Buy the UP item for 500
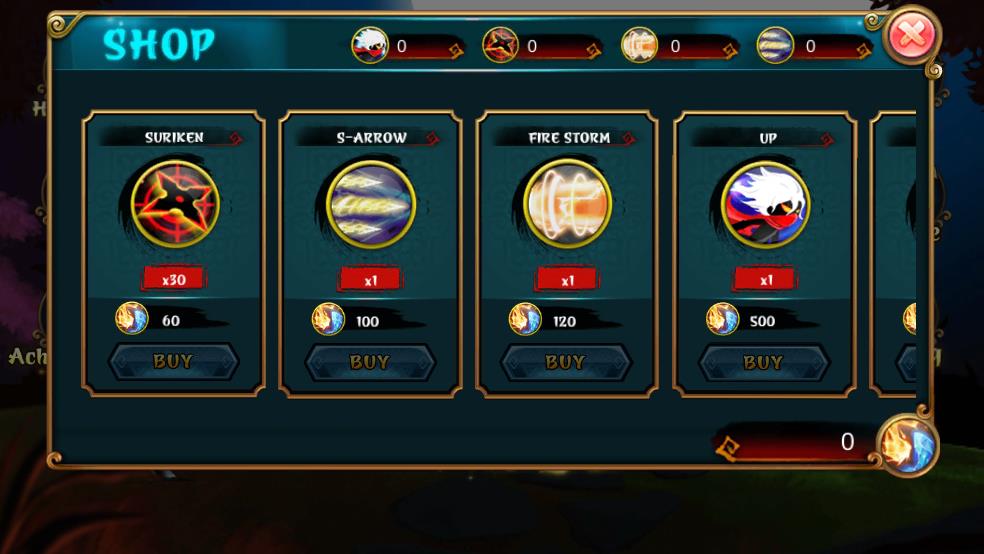Viewport: 984px width, 554px height. pos(764,362)
